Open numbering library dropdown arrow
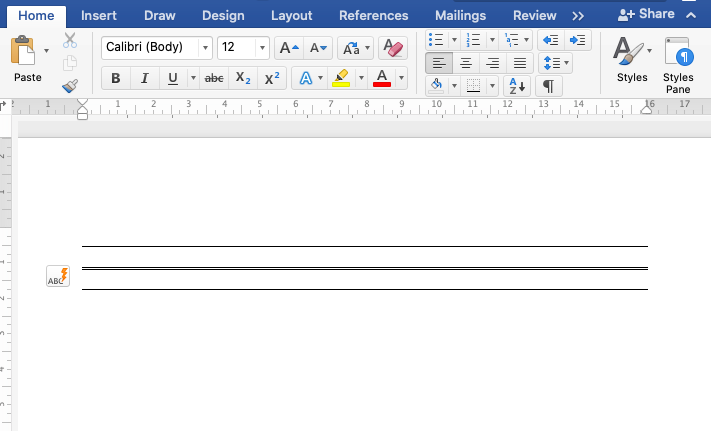This screenshot has width=711, height=431. point(492,40)
